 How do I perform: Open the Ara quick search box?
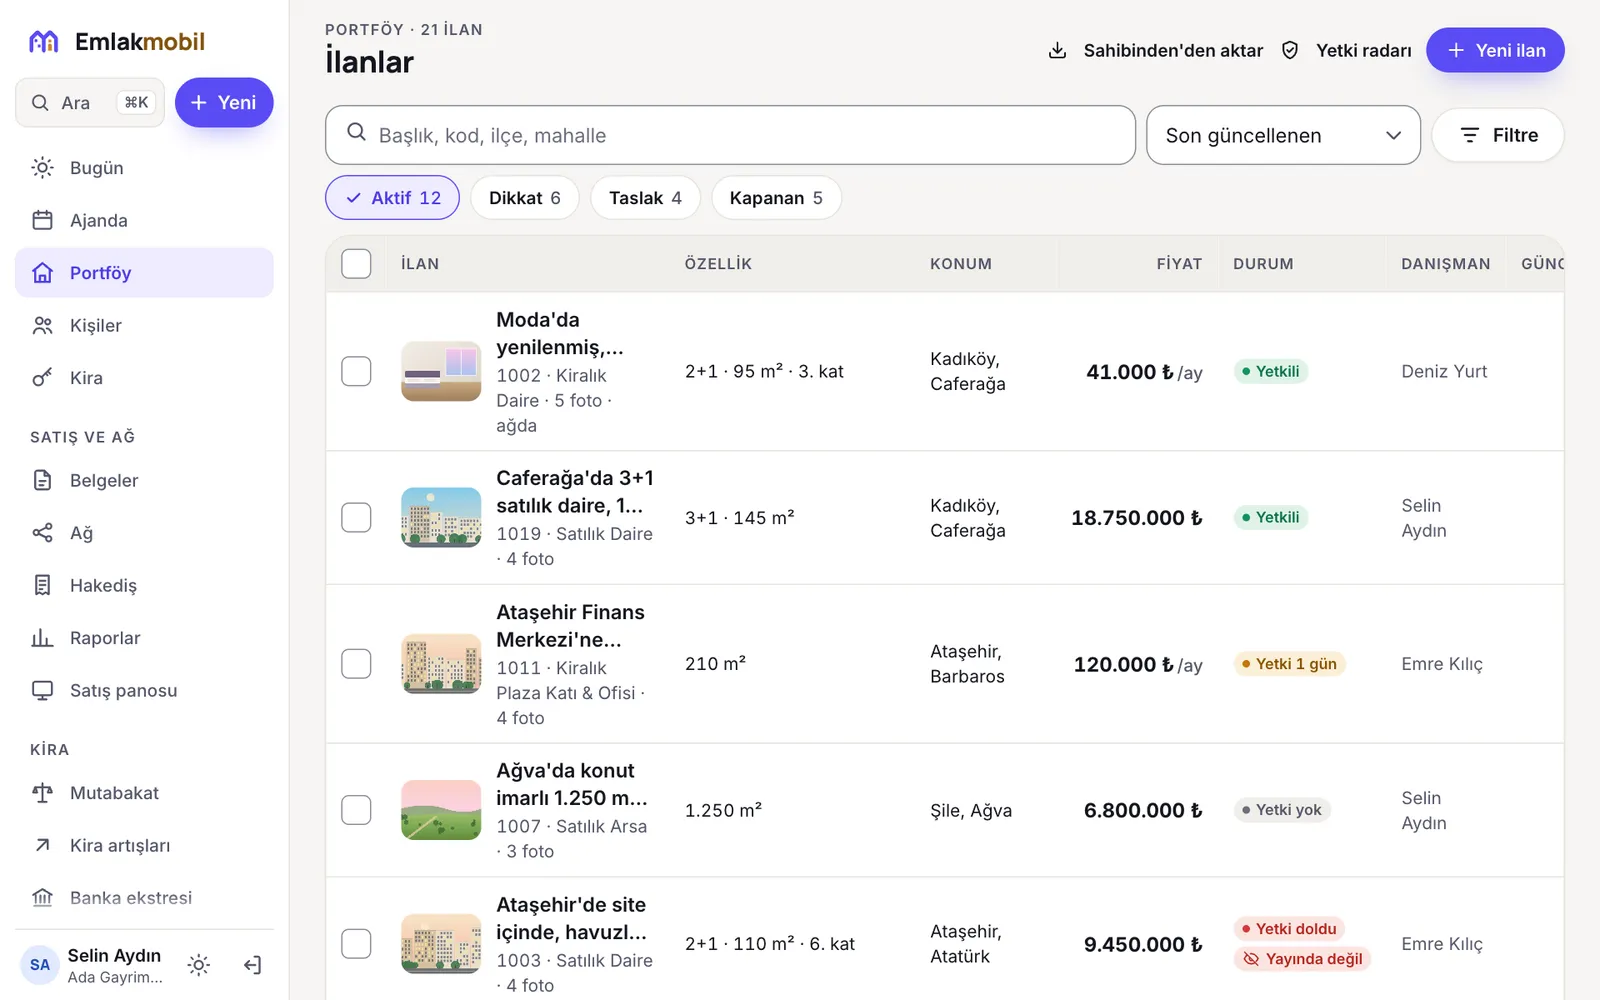[x=90, y=102]
